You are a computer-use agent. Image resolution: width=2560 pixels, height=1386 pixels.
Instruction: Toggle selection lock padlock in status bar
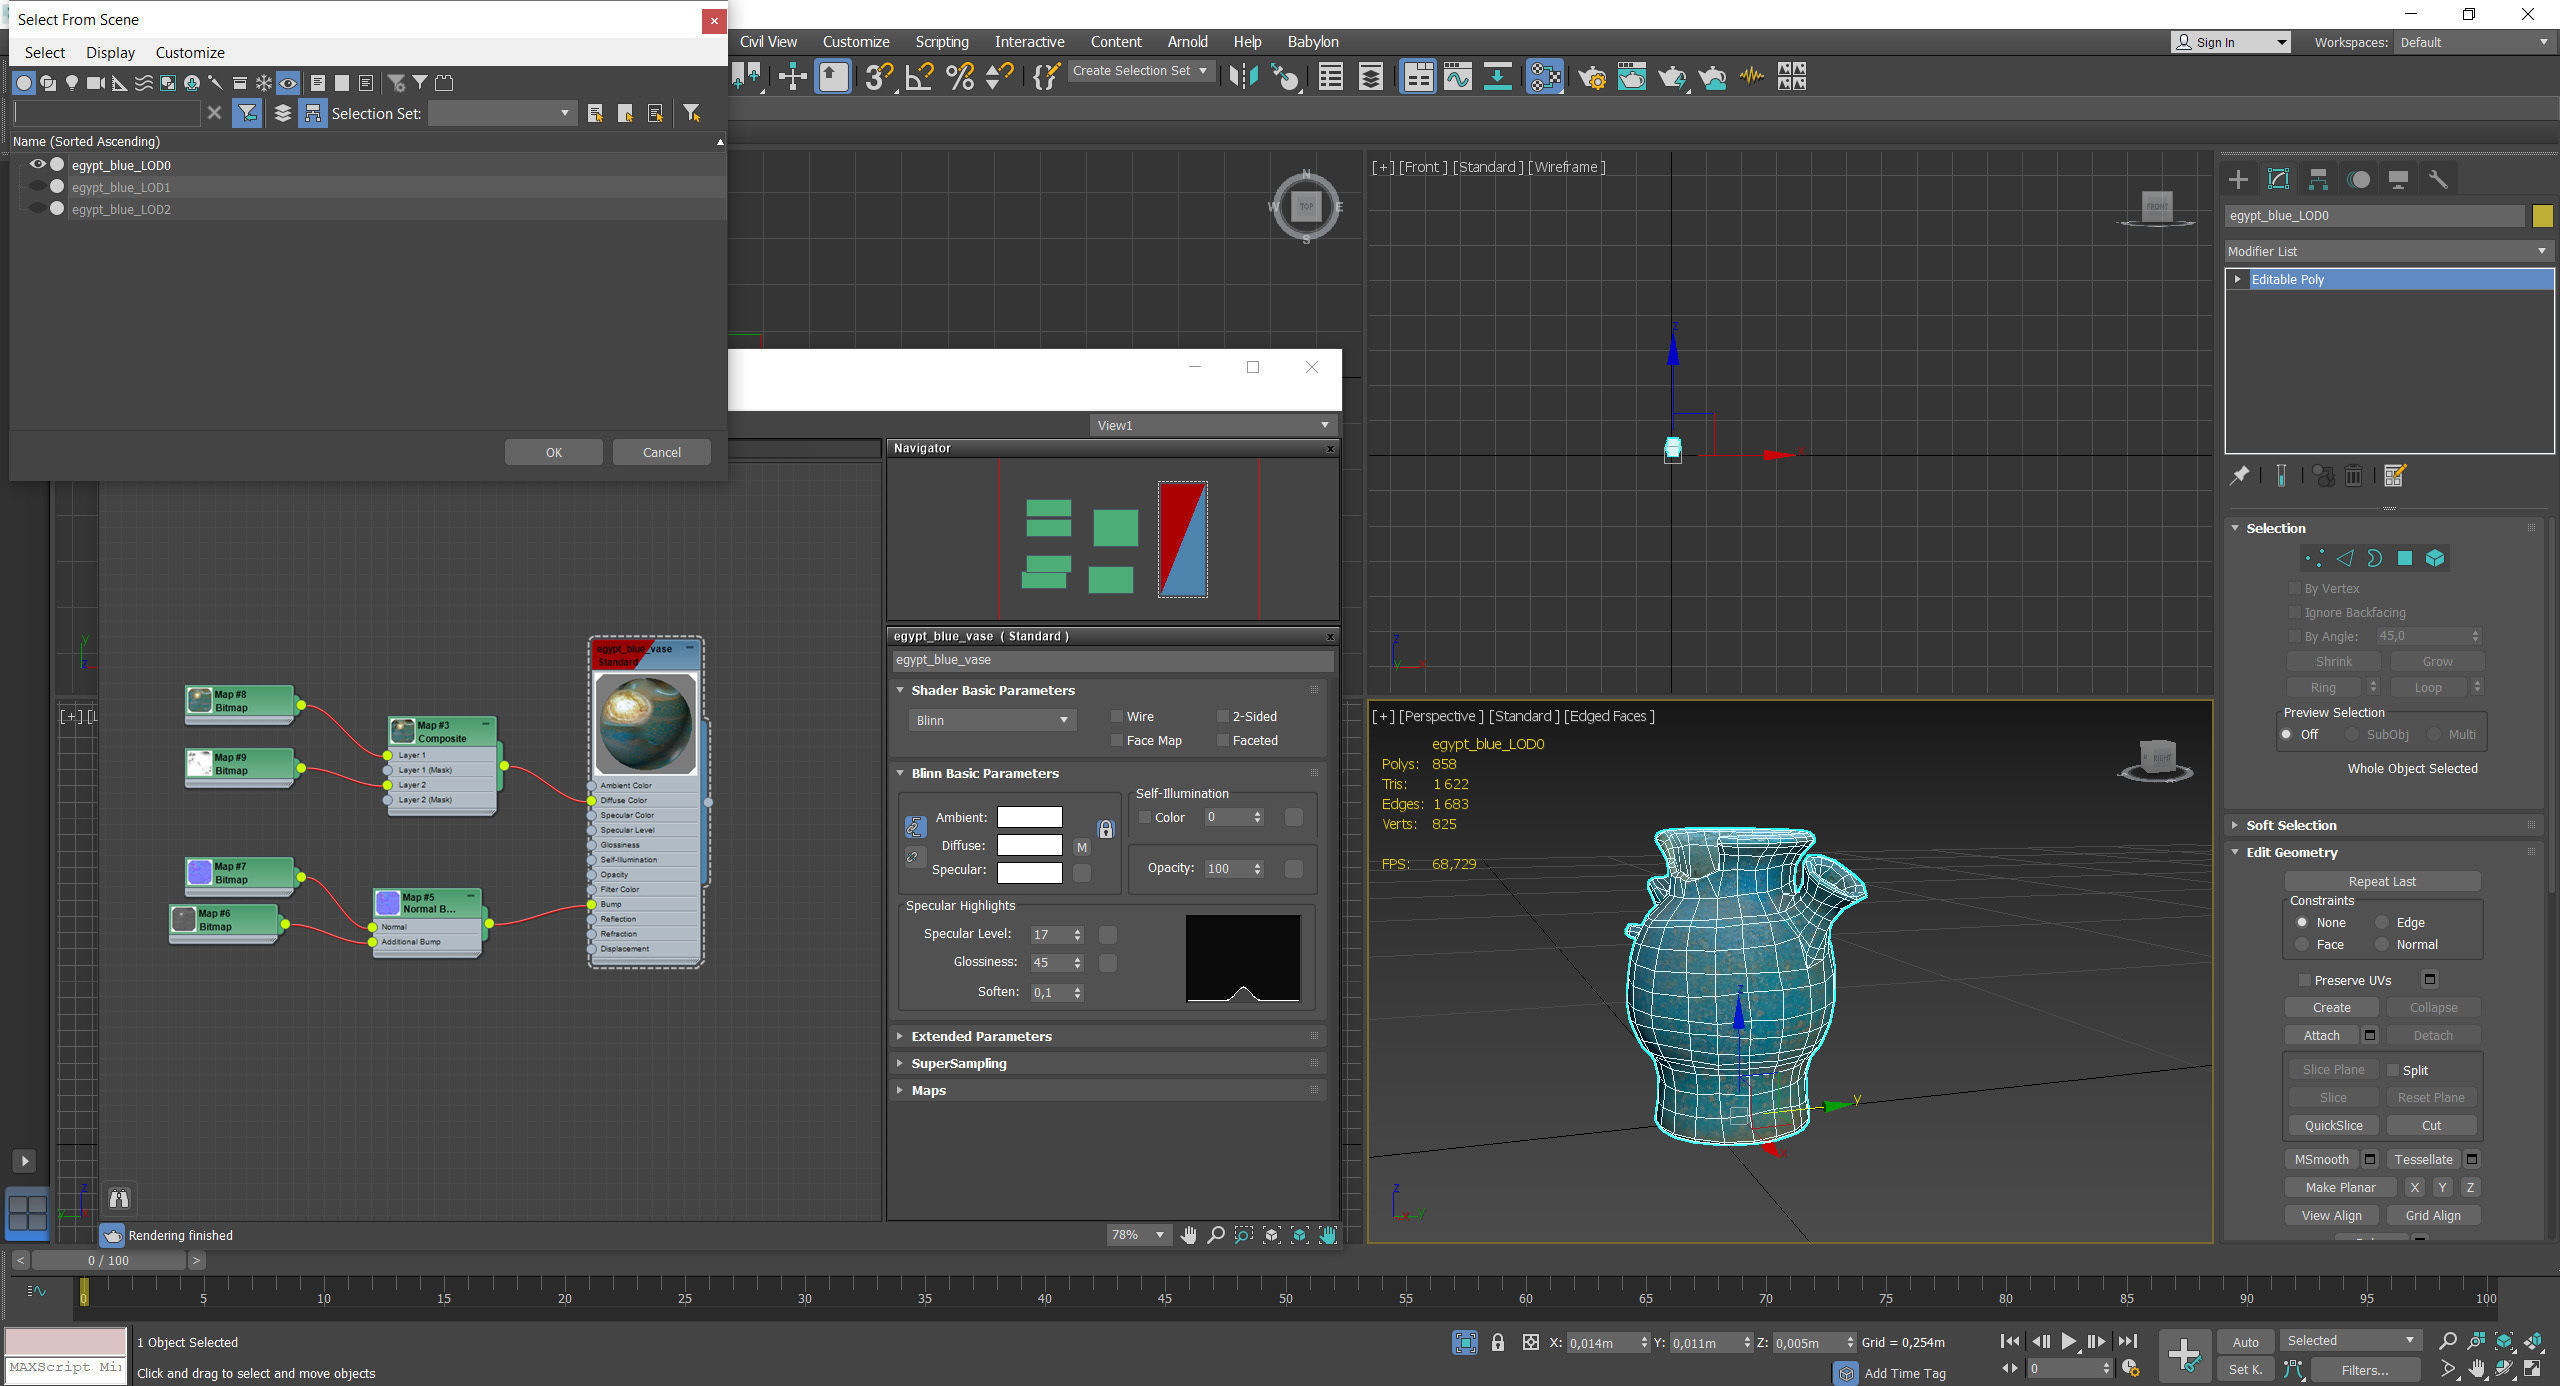(x=1497, y=1342)
